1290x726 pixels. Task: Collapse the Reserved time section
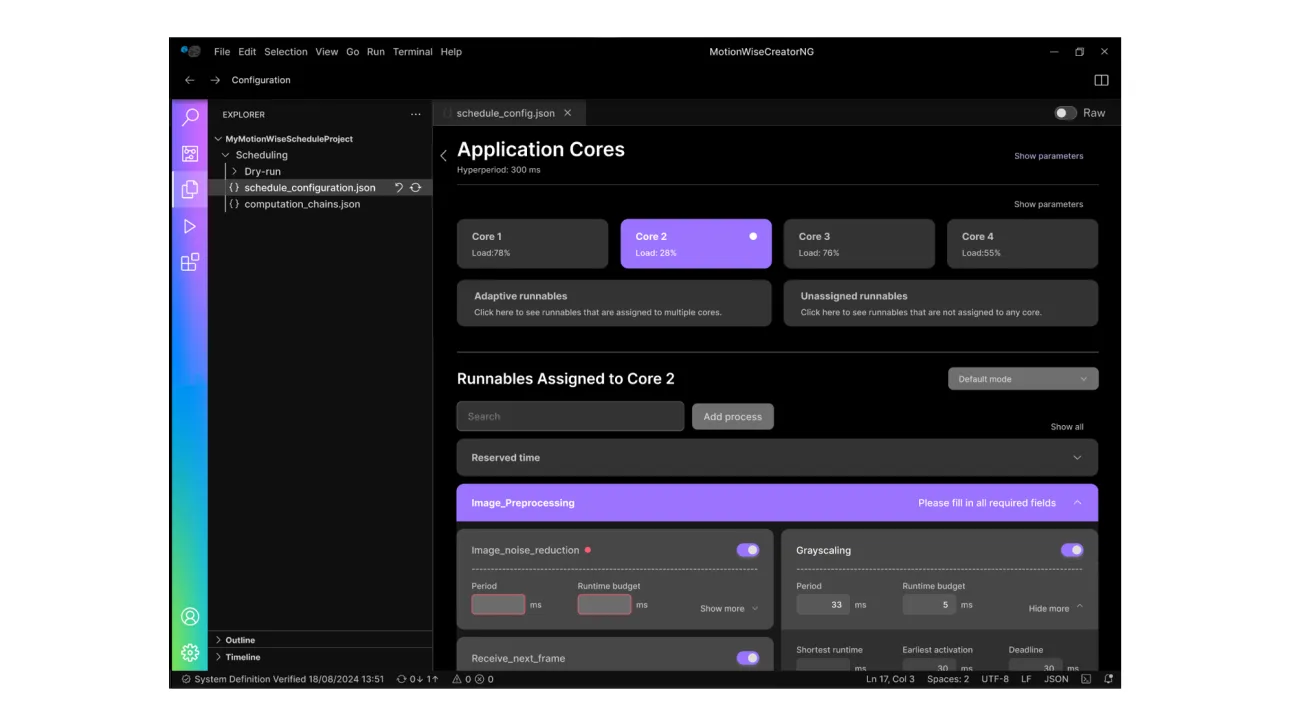(x=1077, y=457)
